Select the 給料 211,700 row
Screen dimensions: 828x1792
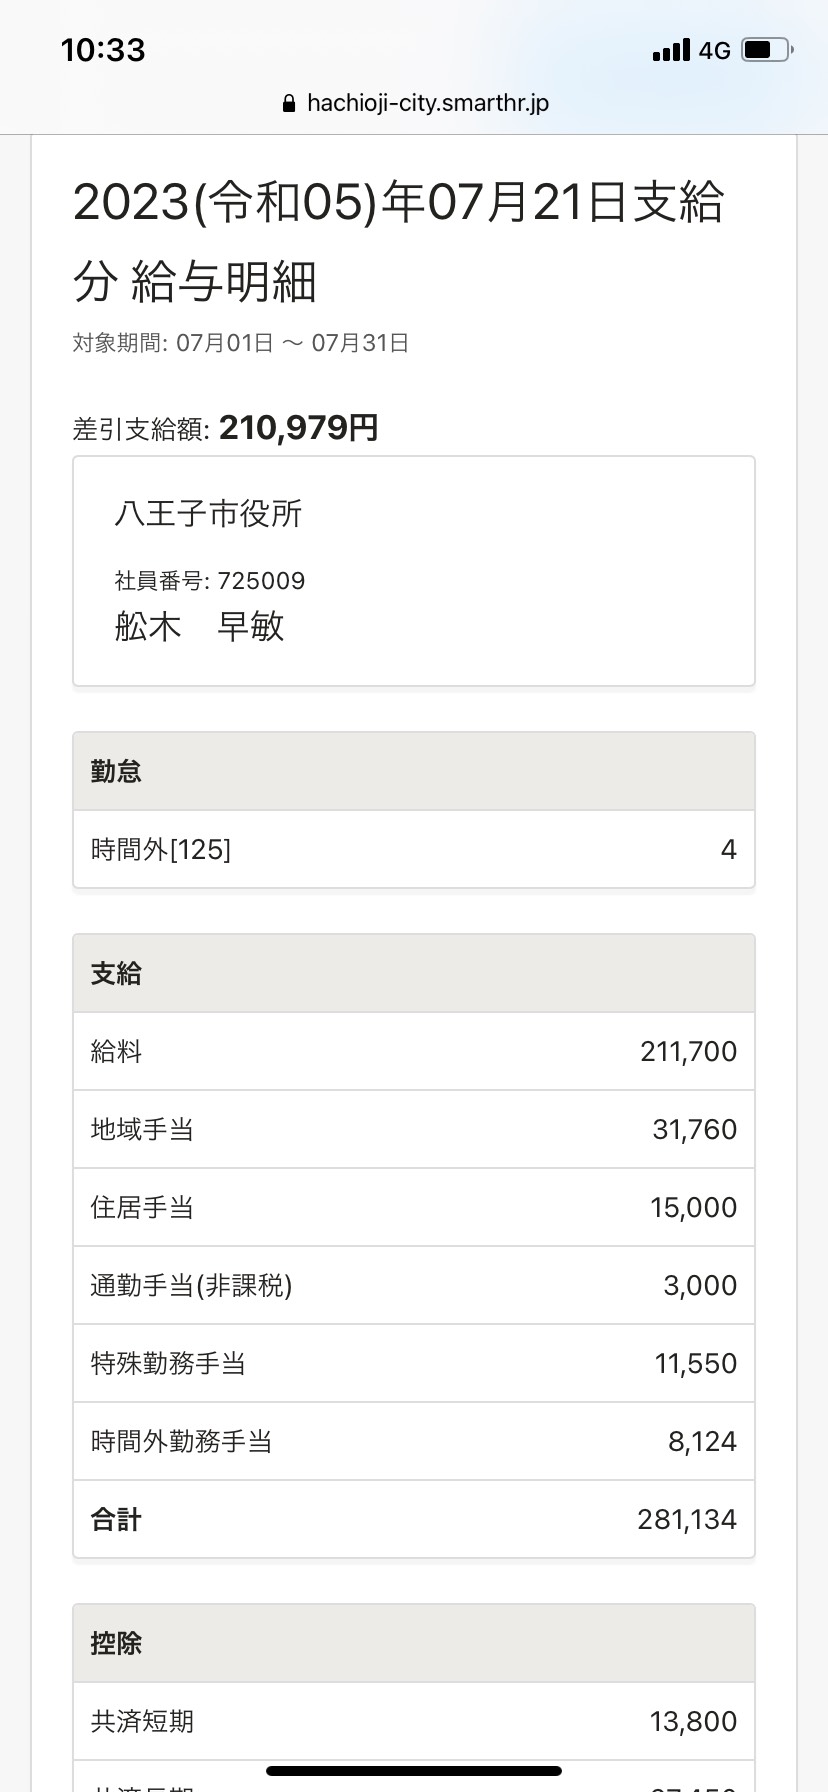[x=414, y=1051]
